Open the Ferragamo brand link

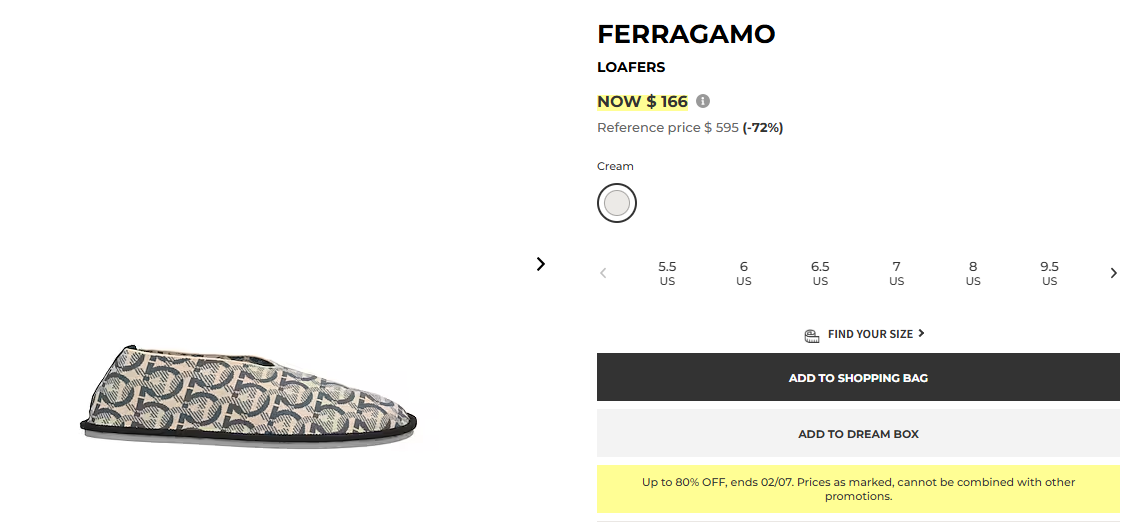(686, 34)
